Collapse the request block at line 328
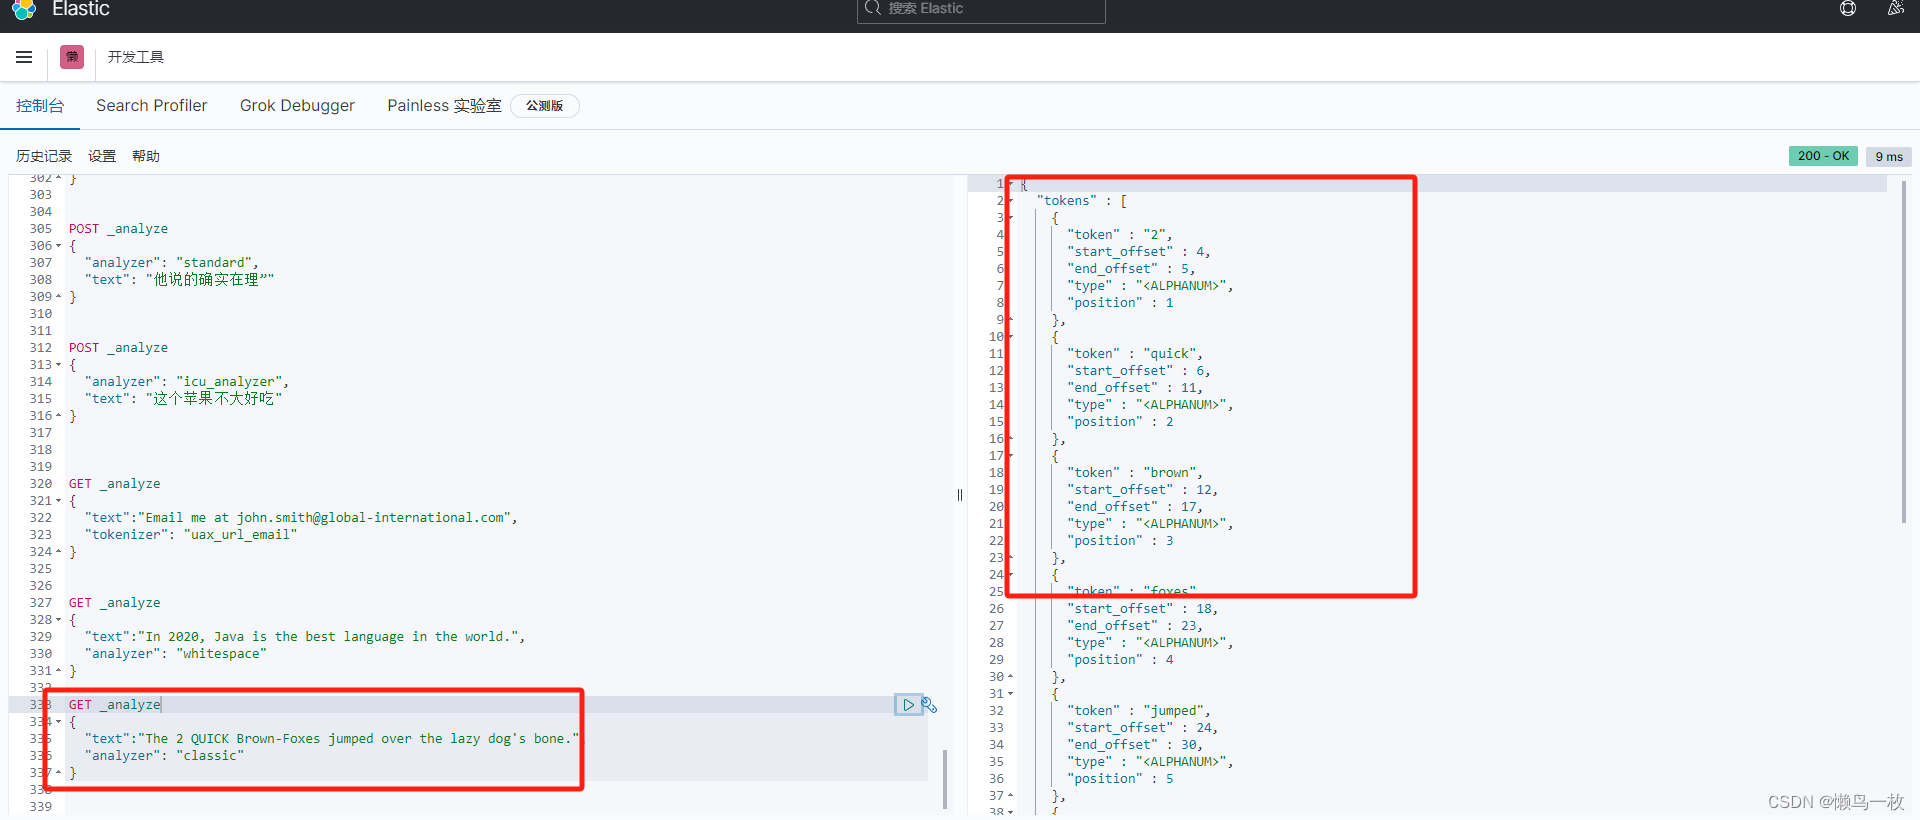 coord(58,620)
